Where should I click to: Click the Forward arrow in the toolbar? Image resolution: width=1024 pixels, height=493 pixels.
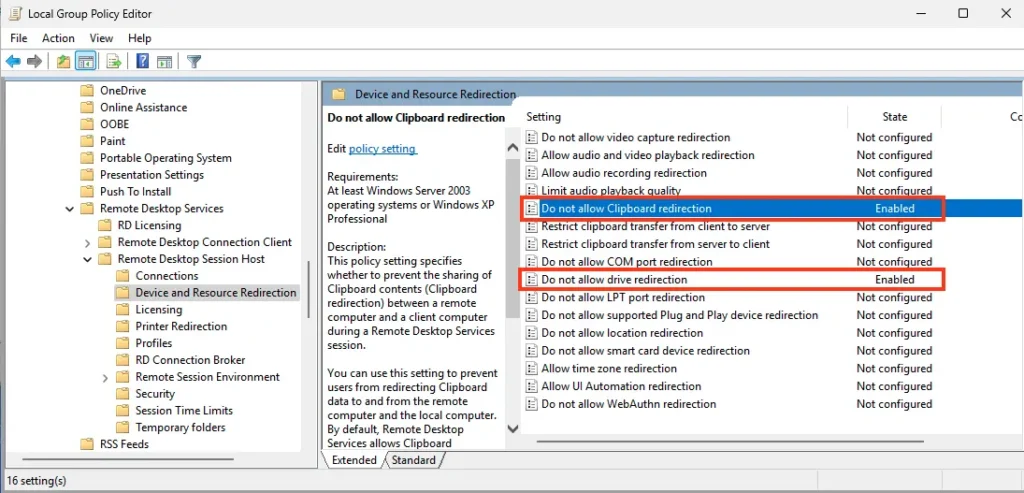[x=35, y=61]
